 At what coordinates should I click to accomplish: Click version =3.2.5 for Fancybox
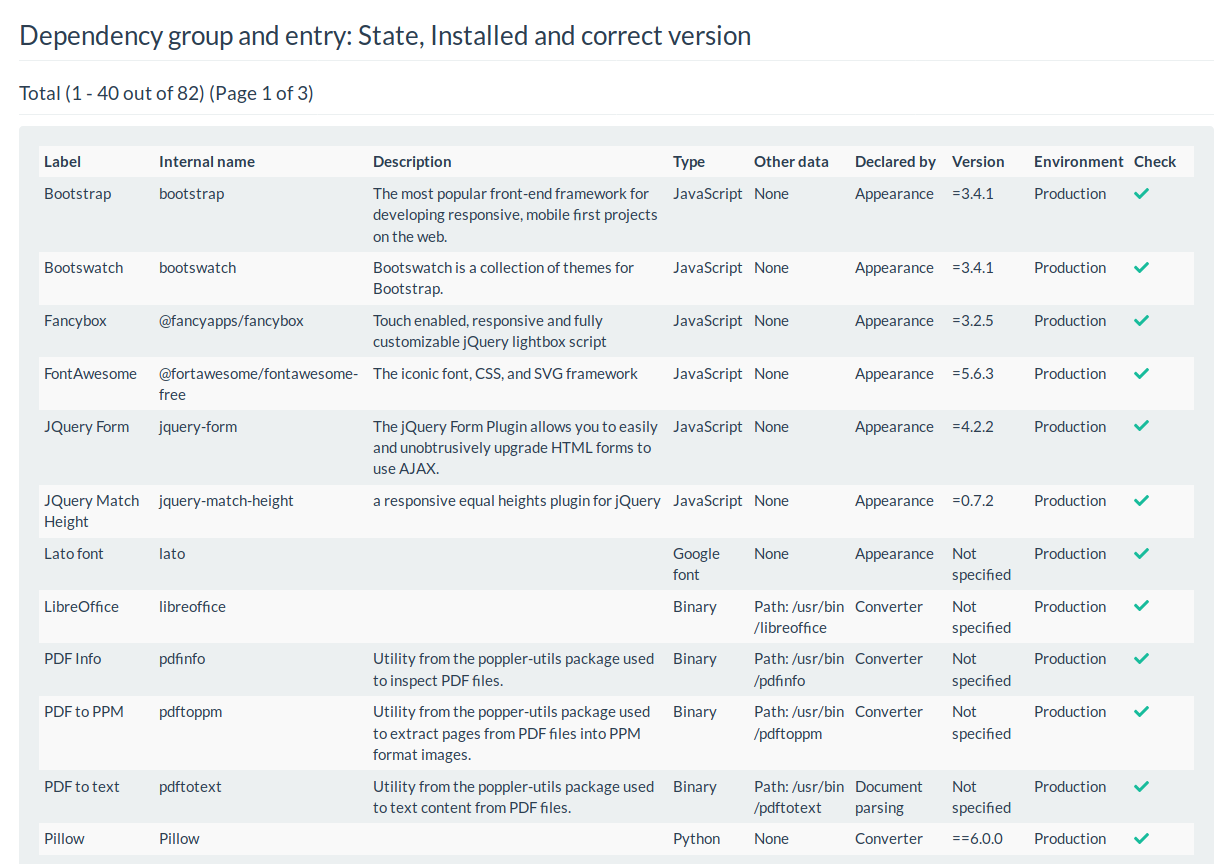point(973,321)
